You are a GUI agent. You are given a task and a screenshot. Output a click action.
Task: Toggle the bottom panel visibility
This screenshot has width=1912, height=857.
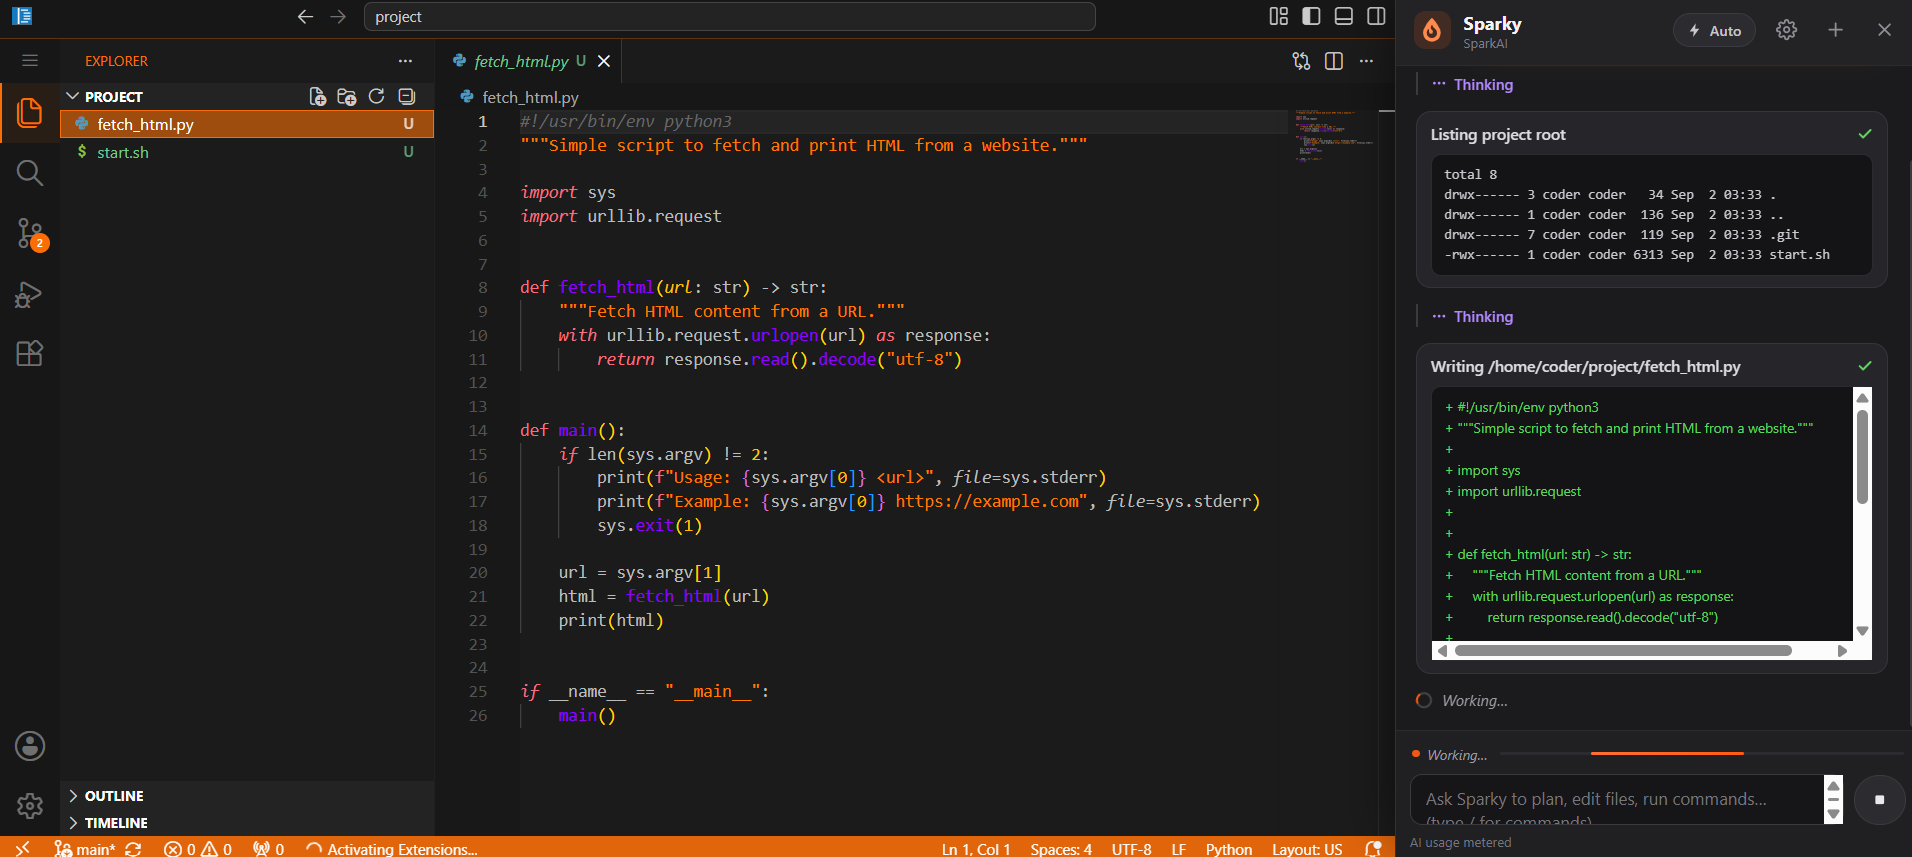click(x=1344, y=16)
